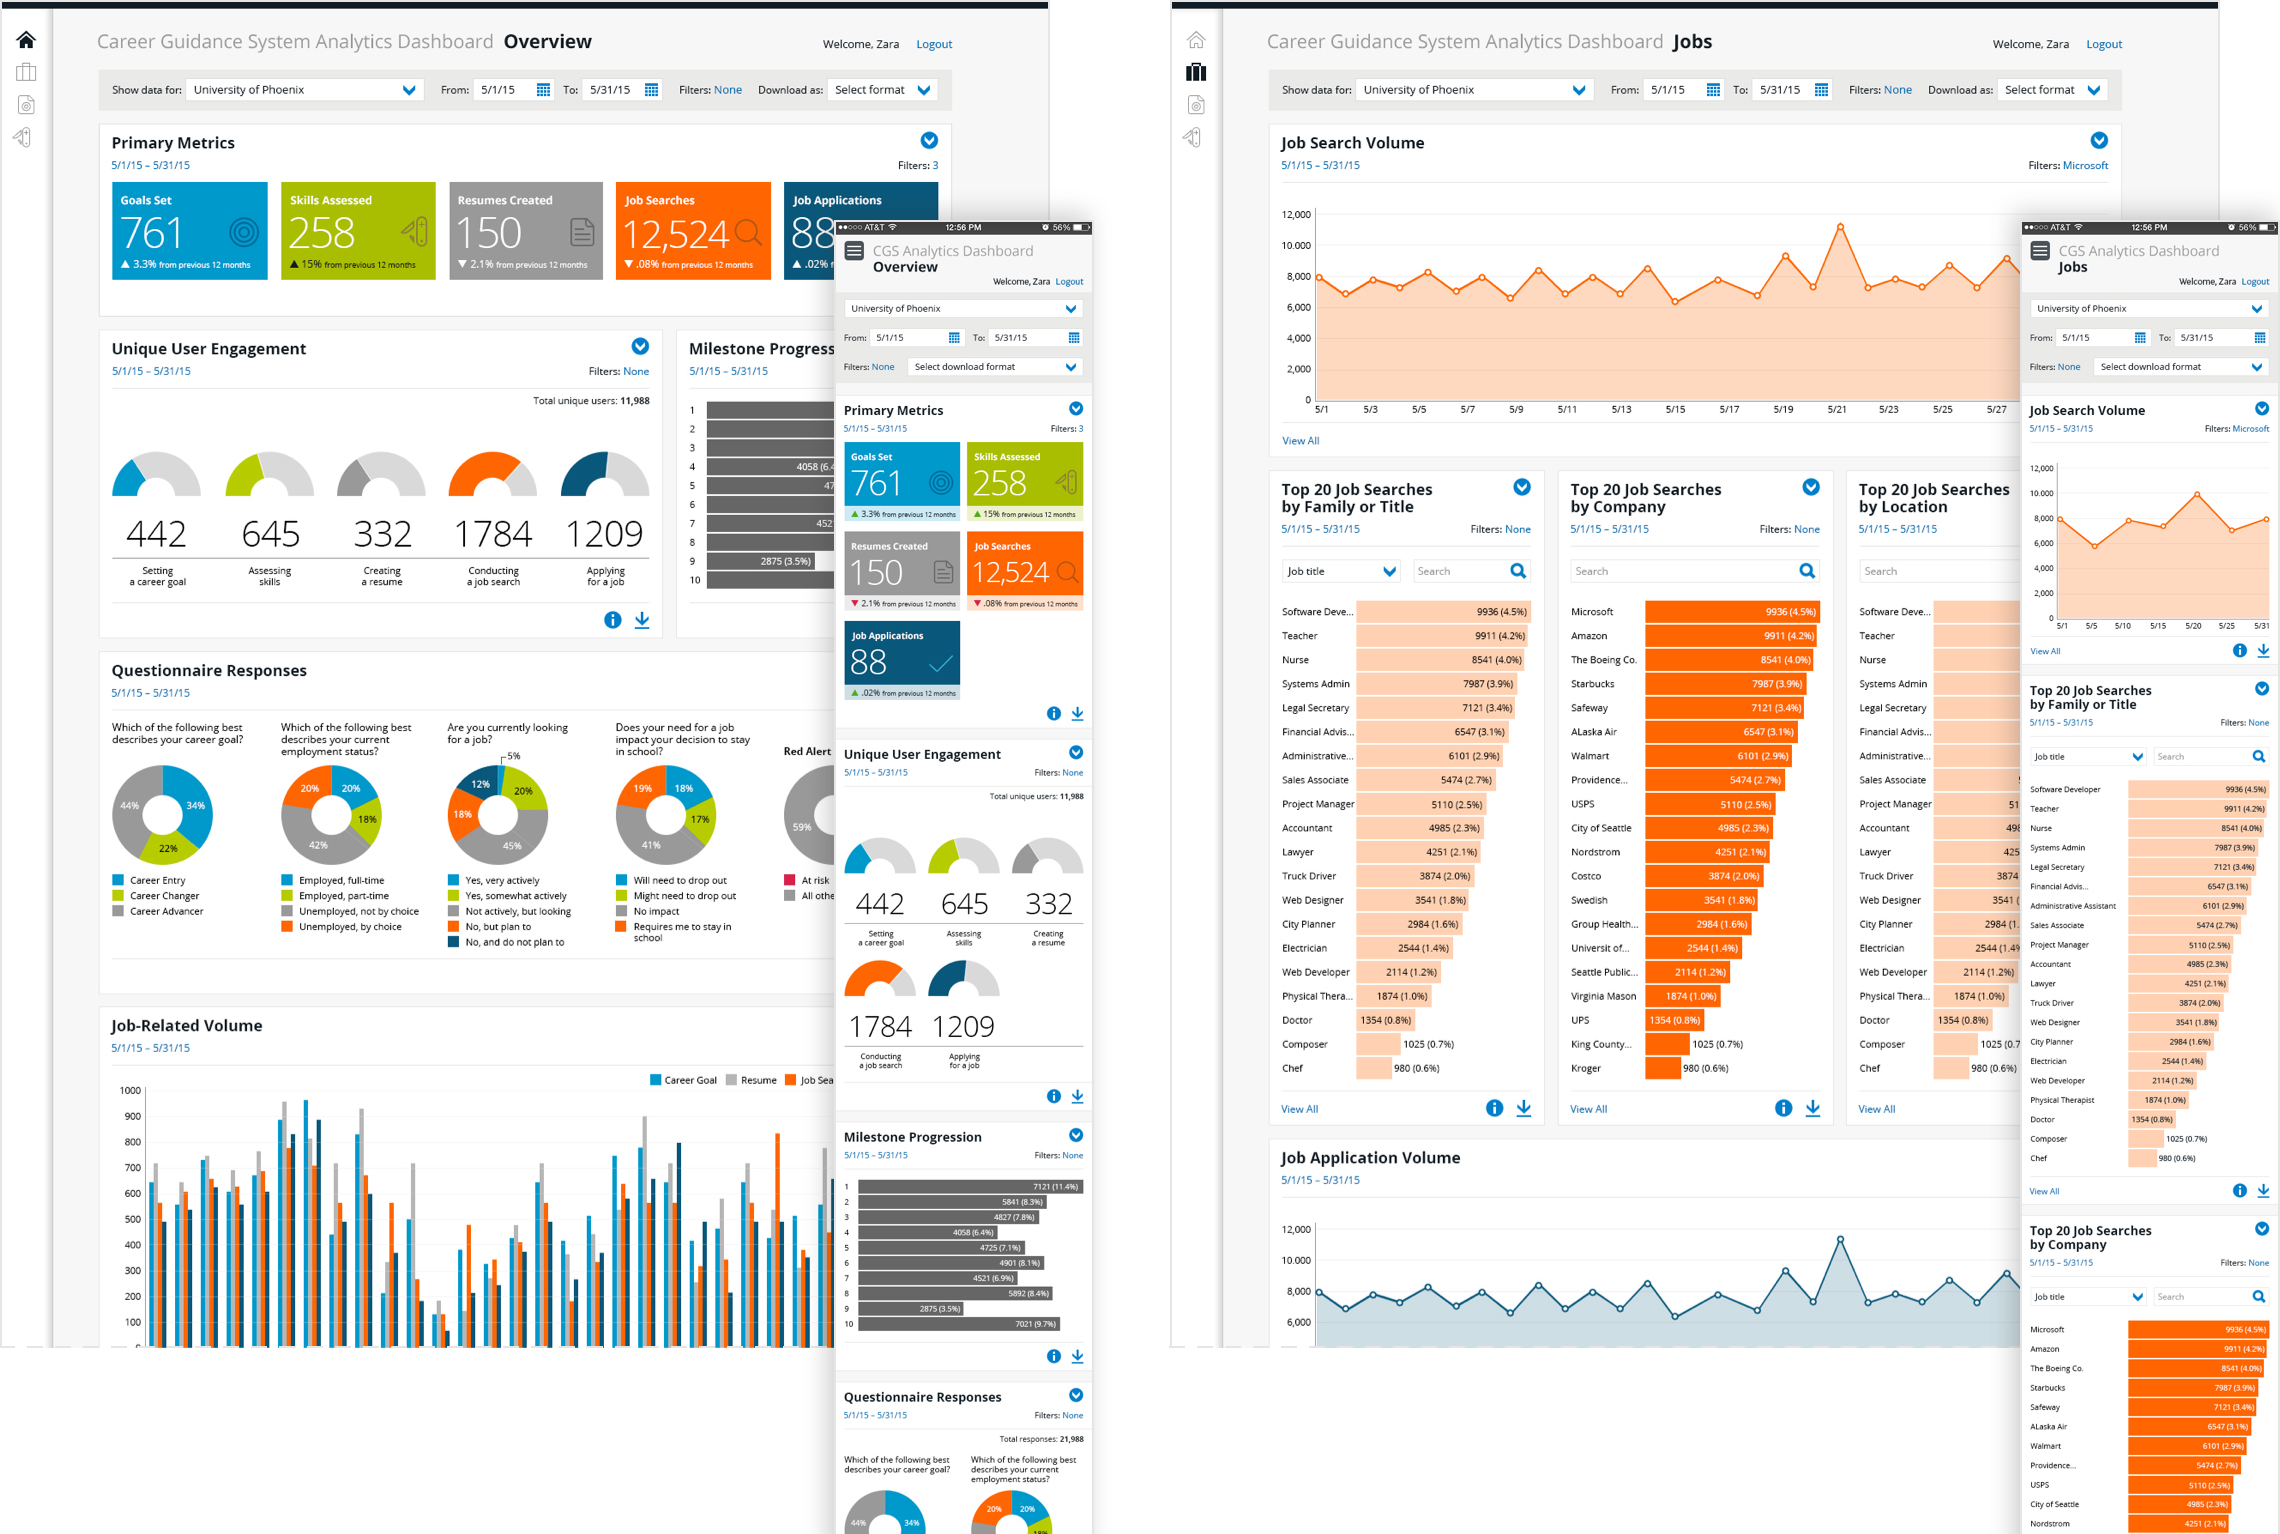
Task: Click the goals target icon in Overview sidebar
Action: 26,105
